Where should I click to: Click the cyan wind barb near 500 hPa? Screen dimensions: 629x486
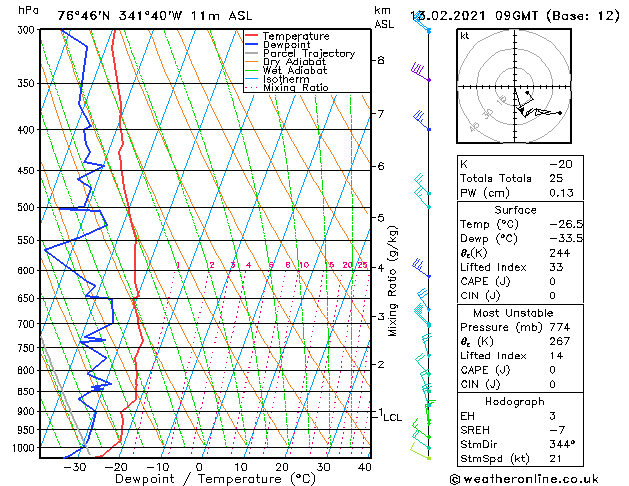pyautogui.click(x=422, y=197)
